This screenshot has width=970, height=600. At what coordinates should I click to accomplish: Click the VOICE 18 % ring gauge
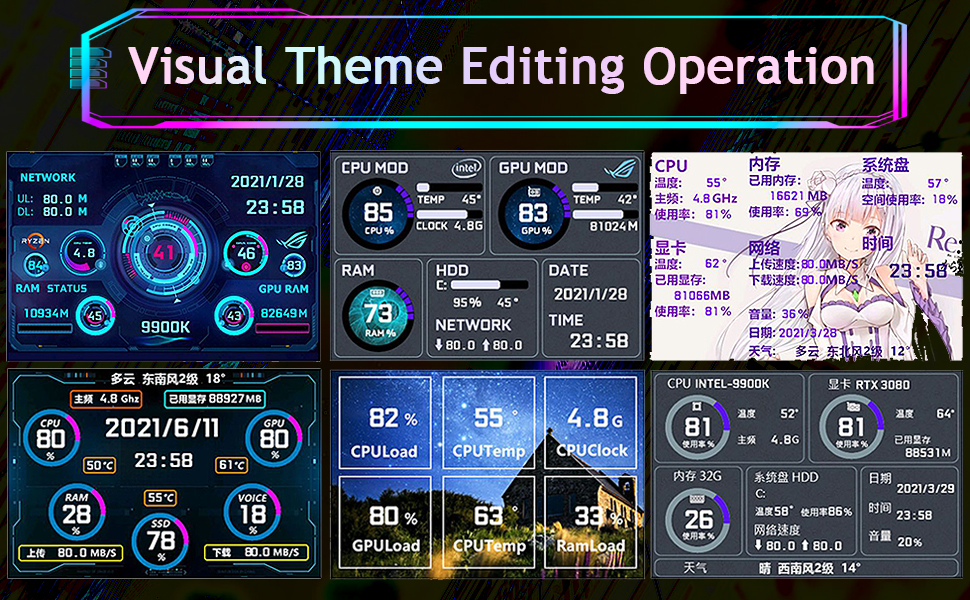(252, 512)
